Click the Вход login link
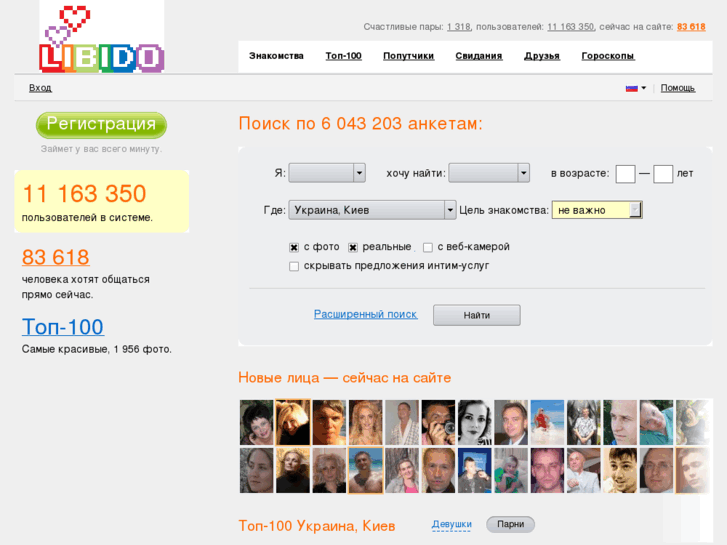This screenshot has height=545, width=727. (40, 88)
